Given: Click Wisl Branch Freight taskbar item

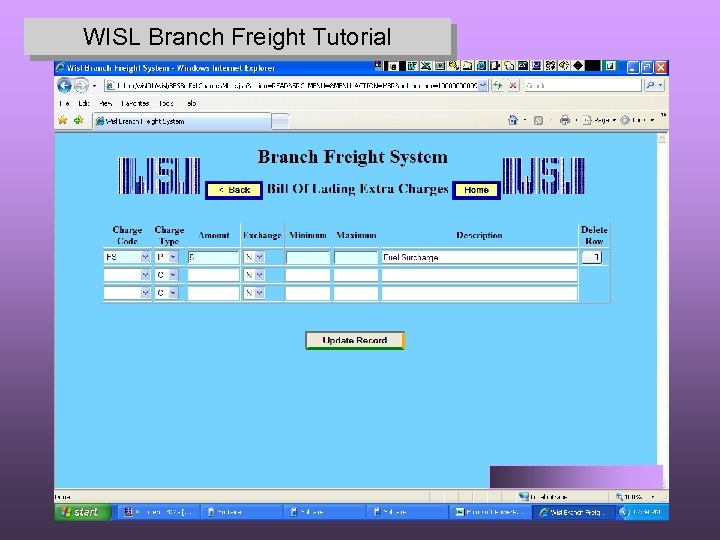Looking at the screenshot, I should coord(573,512).
